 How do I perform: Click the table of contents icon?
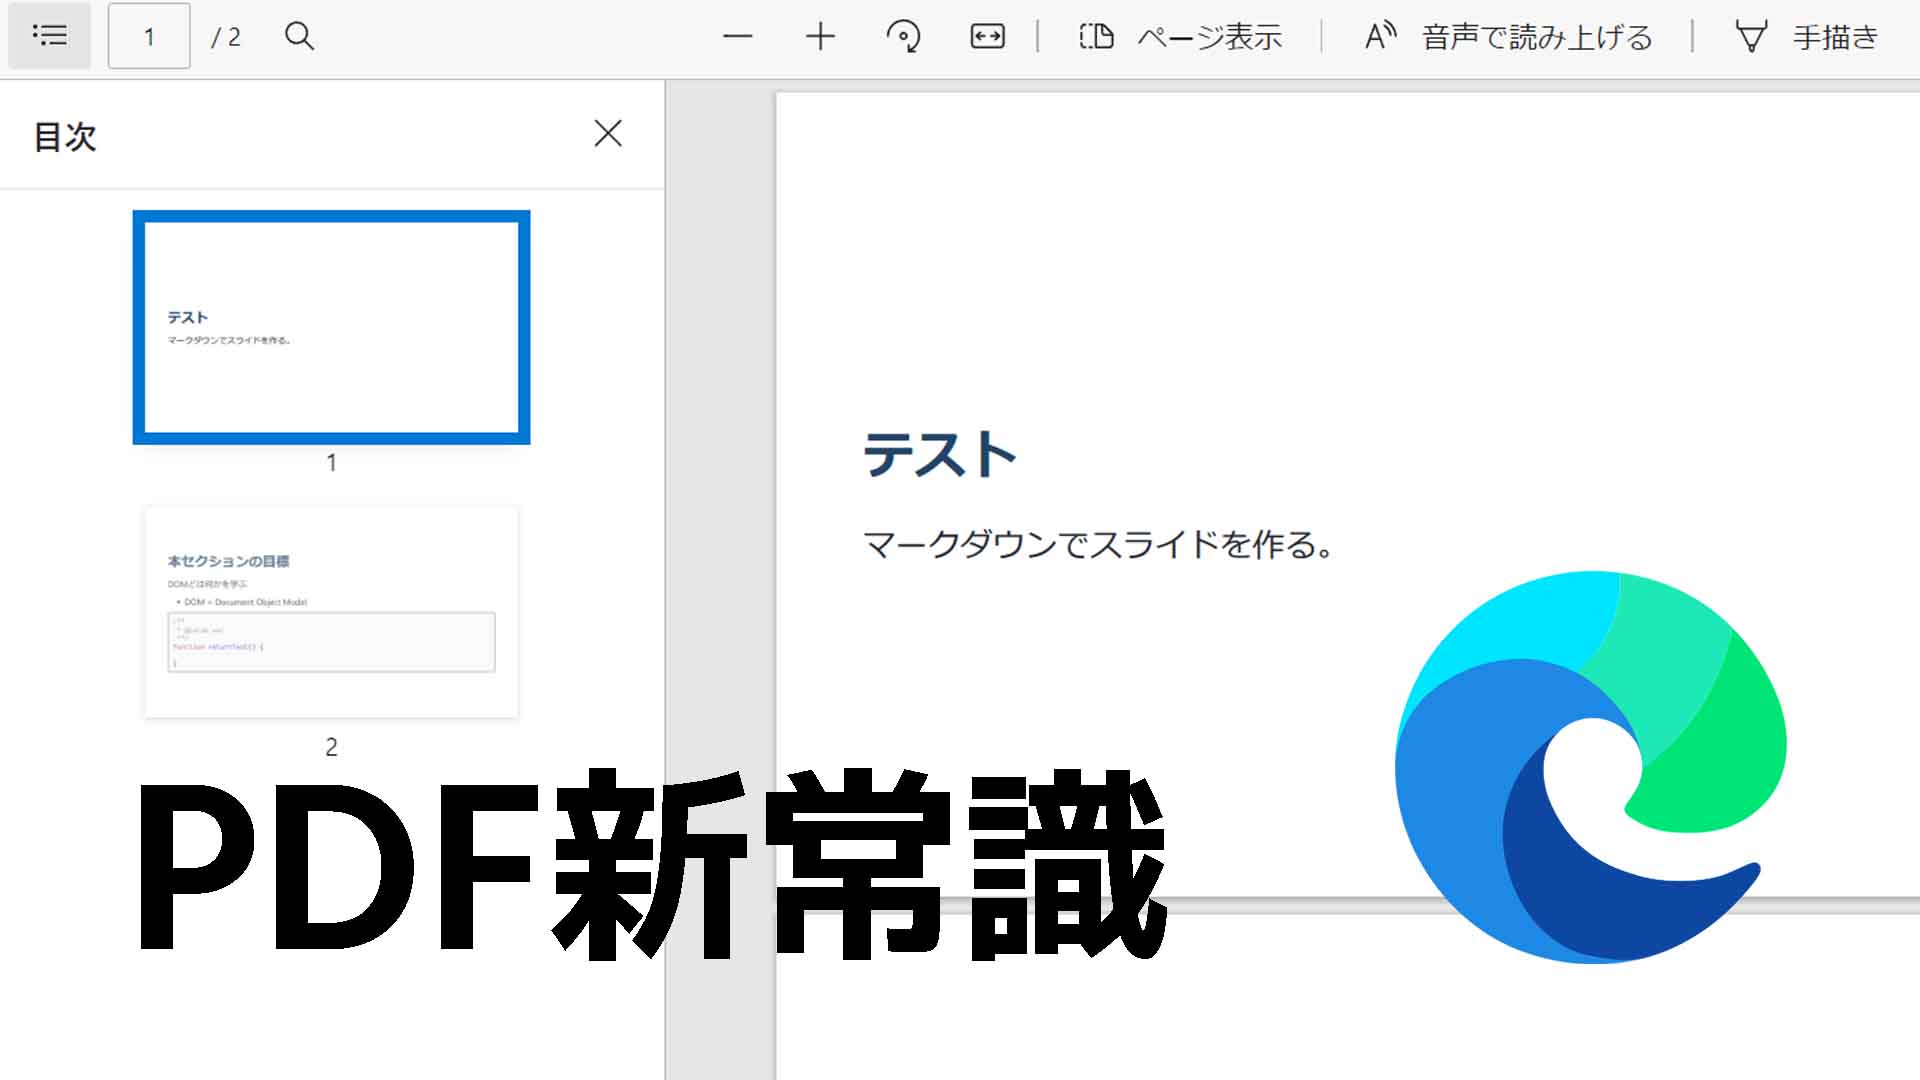click(50, 37)
